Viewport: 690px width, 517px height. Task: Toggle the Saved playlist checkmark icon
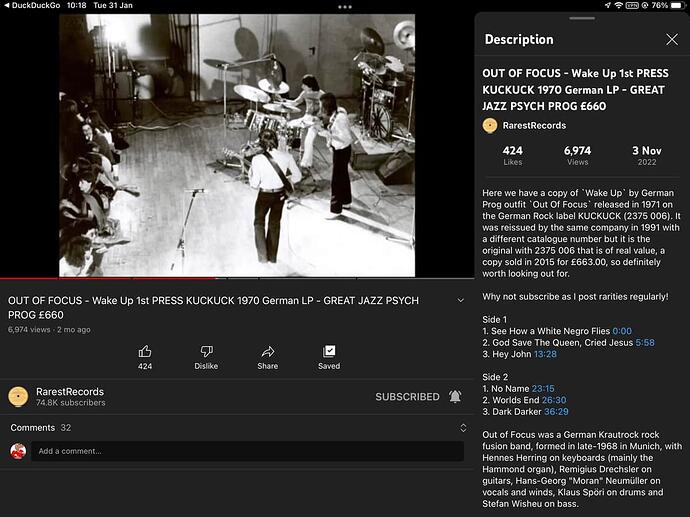329,351
